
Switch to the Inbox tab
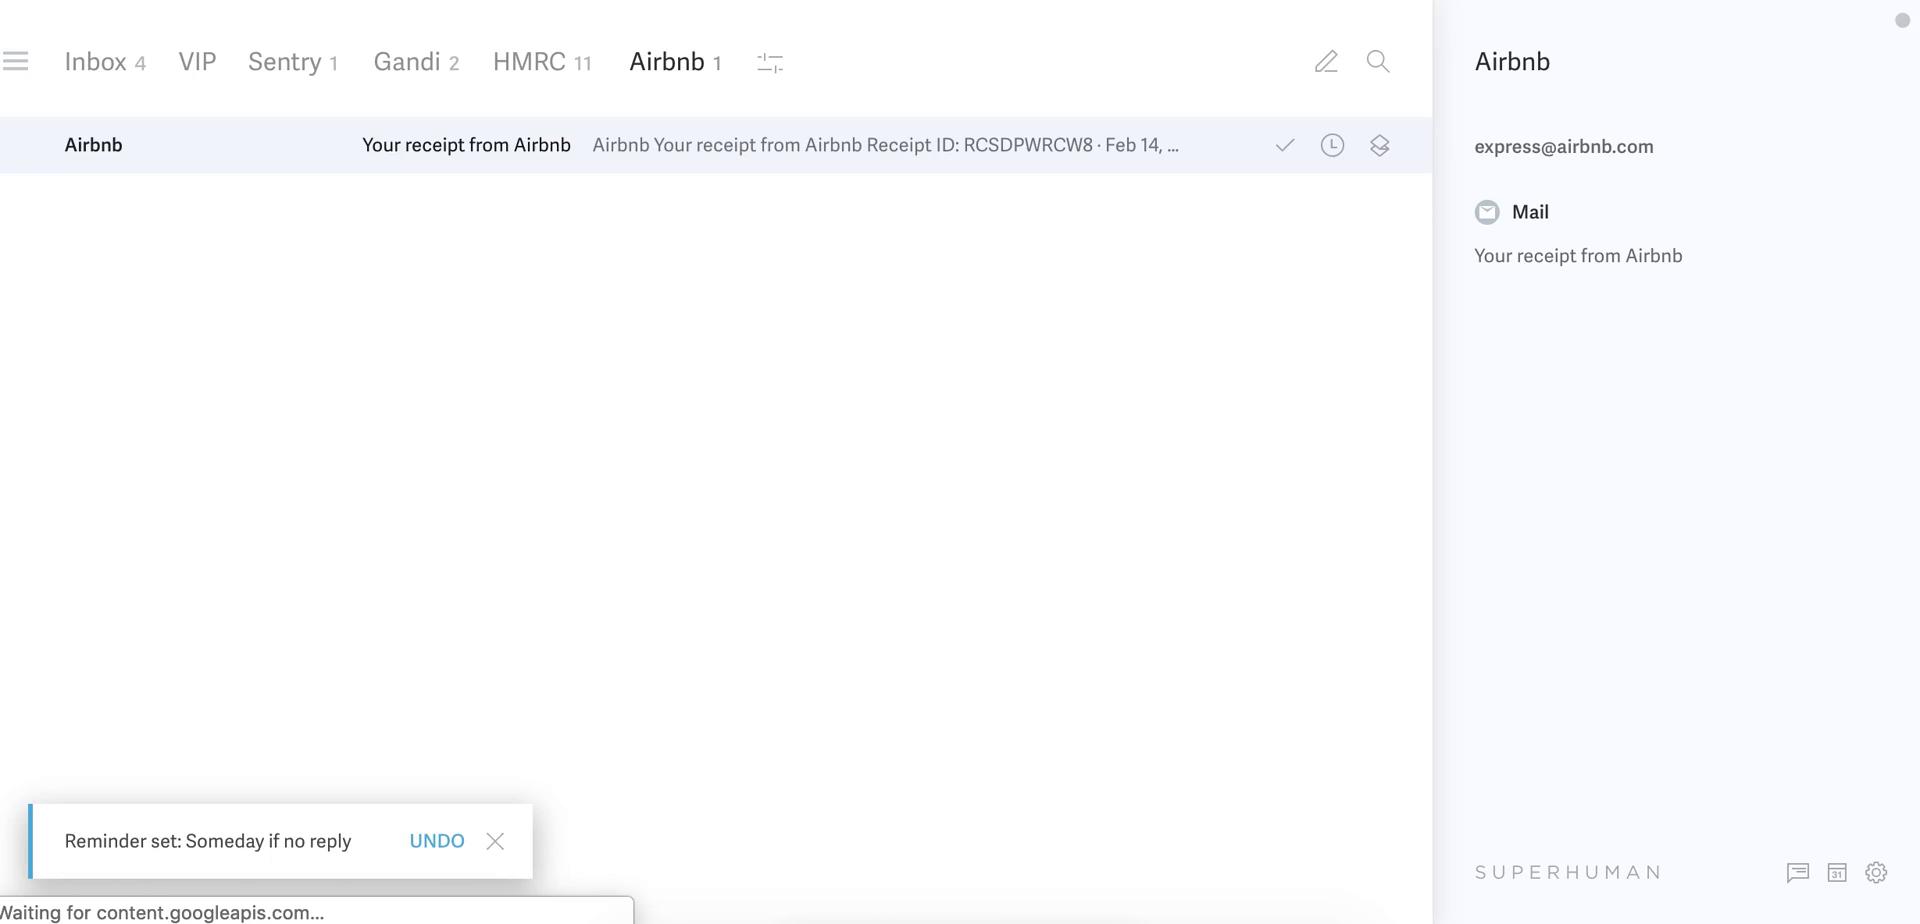click(105, 62)
